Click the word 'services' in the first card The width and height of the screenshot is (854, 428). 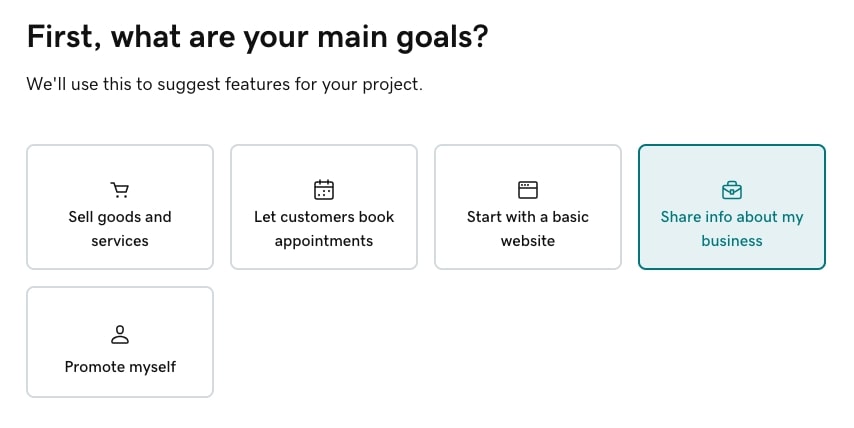click(x=120, y=241)
